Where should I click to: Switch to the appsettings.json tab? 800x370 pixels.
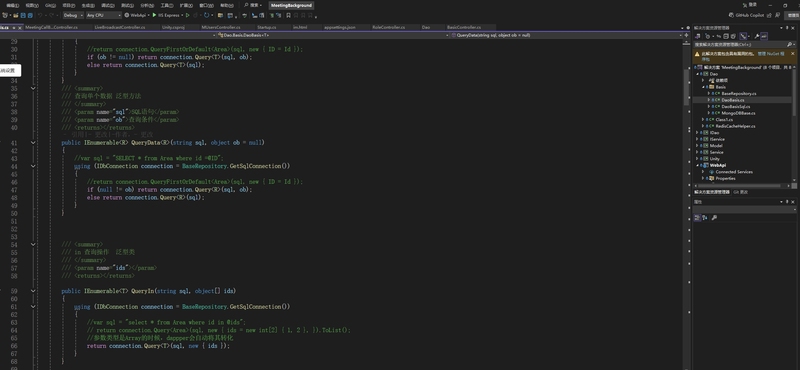point(340,27)
